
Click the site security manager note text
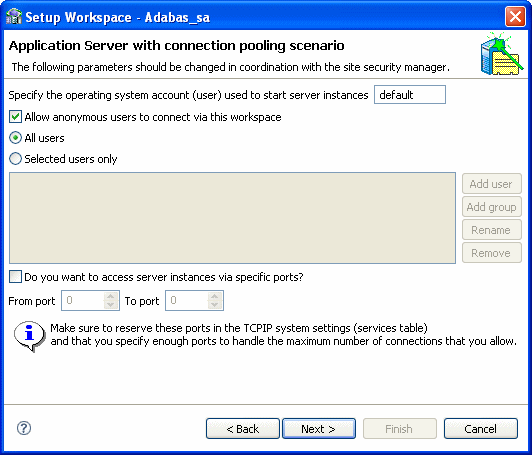[x=231, y=67]
